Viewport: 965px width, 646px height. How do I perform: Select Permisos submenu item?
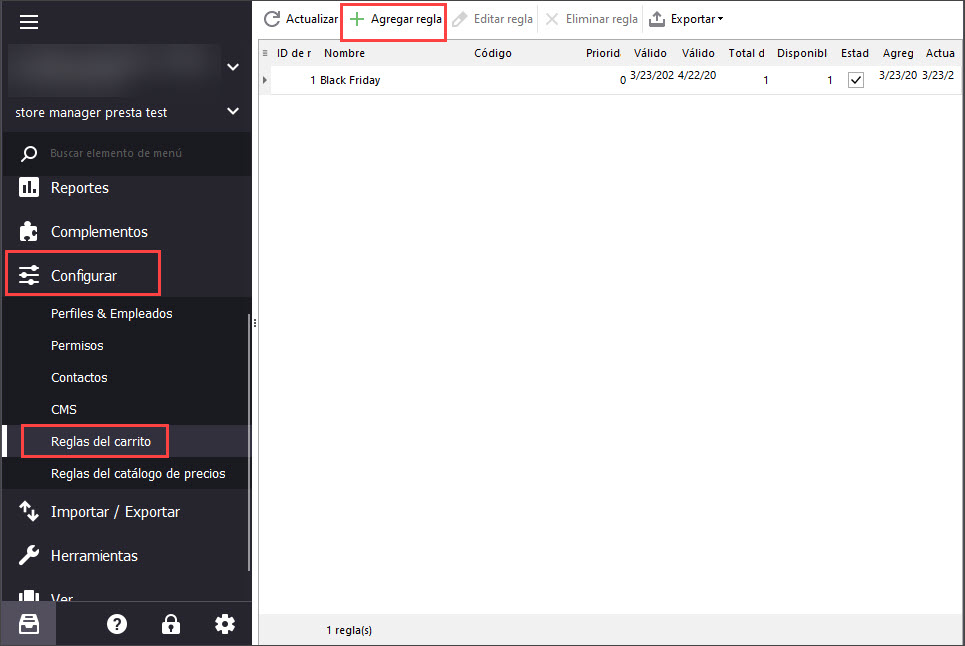click(x=77, y=346)
